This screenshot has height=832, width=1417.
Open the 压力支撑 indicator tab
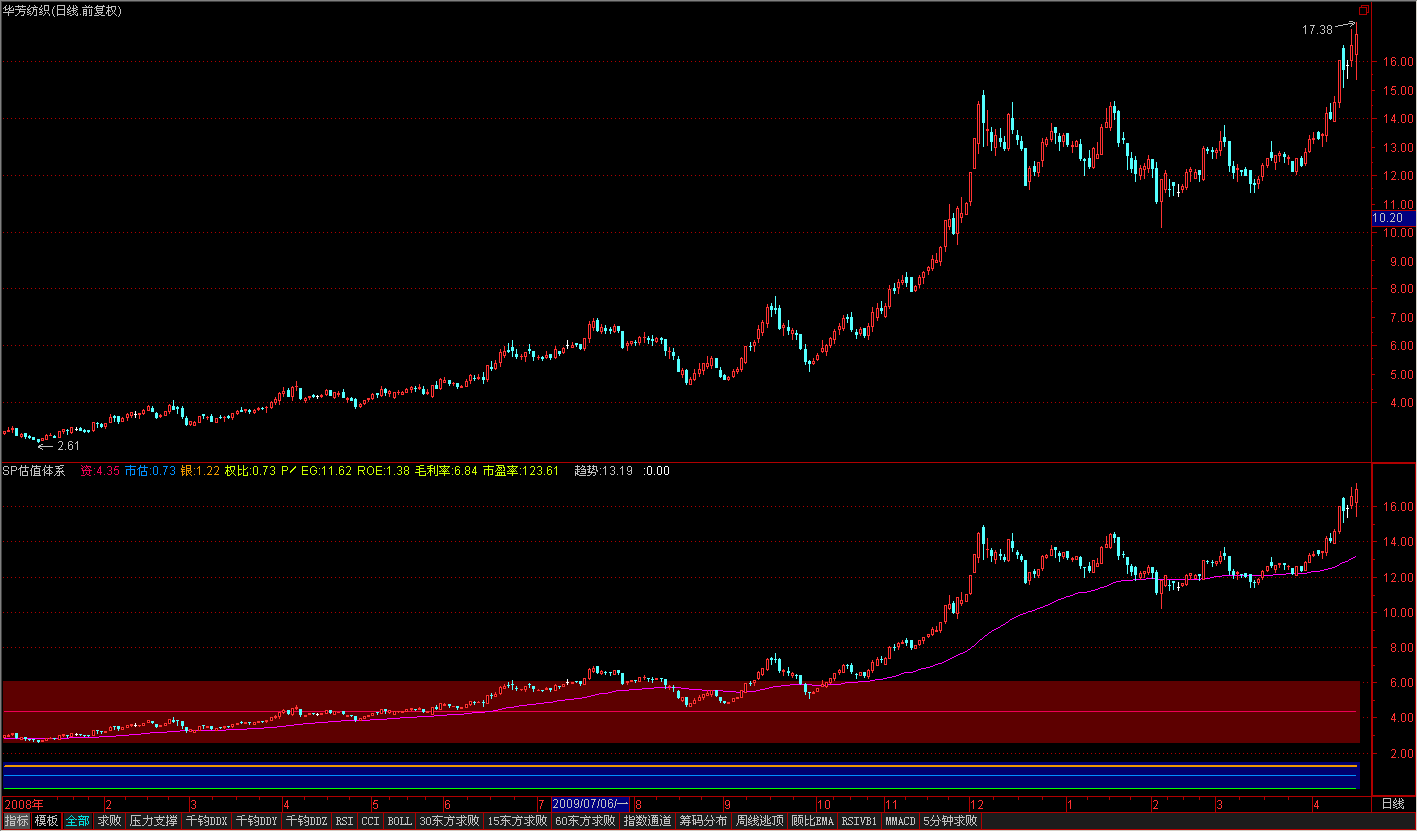[x=153, y=821]
